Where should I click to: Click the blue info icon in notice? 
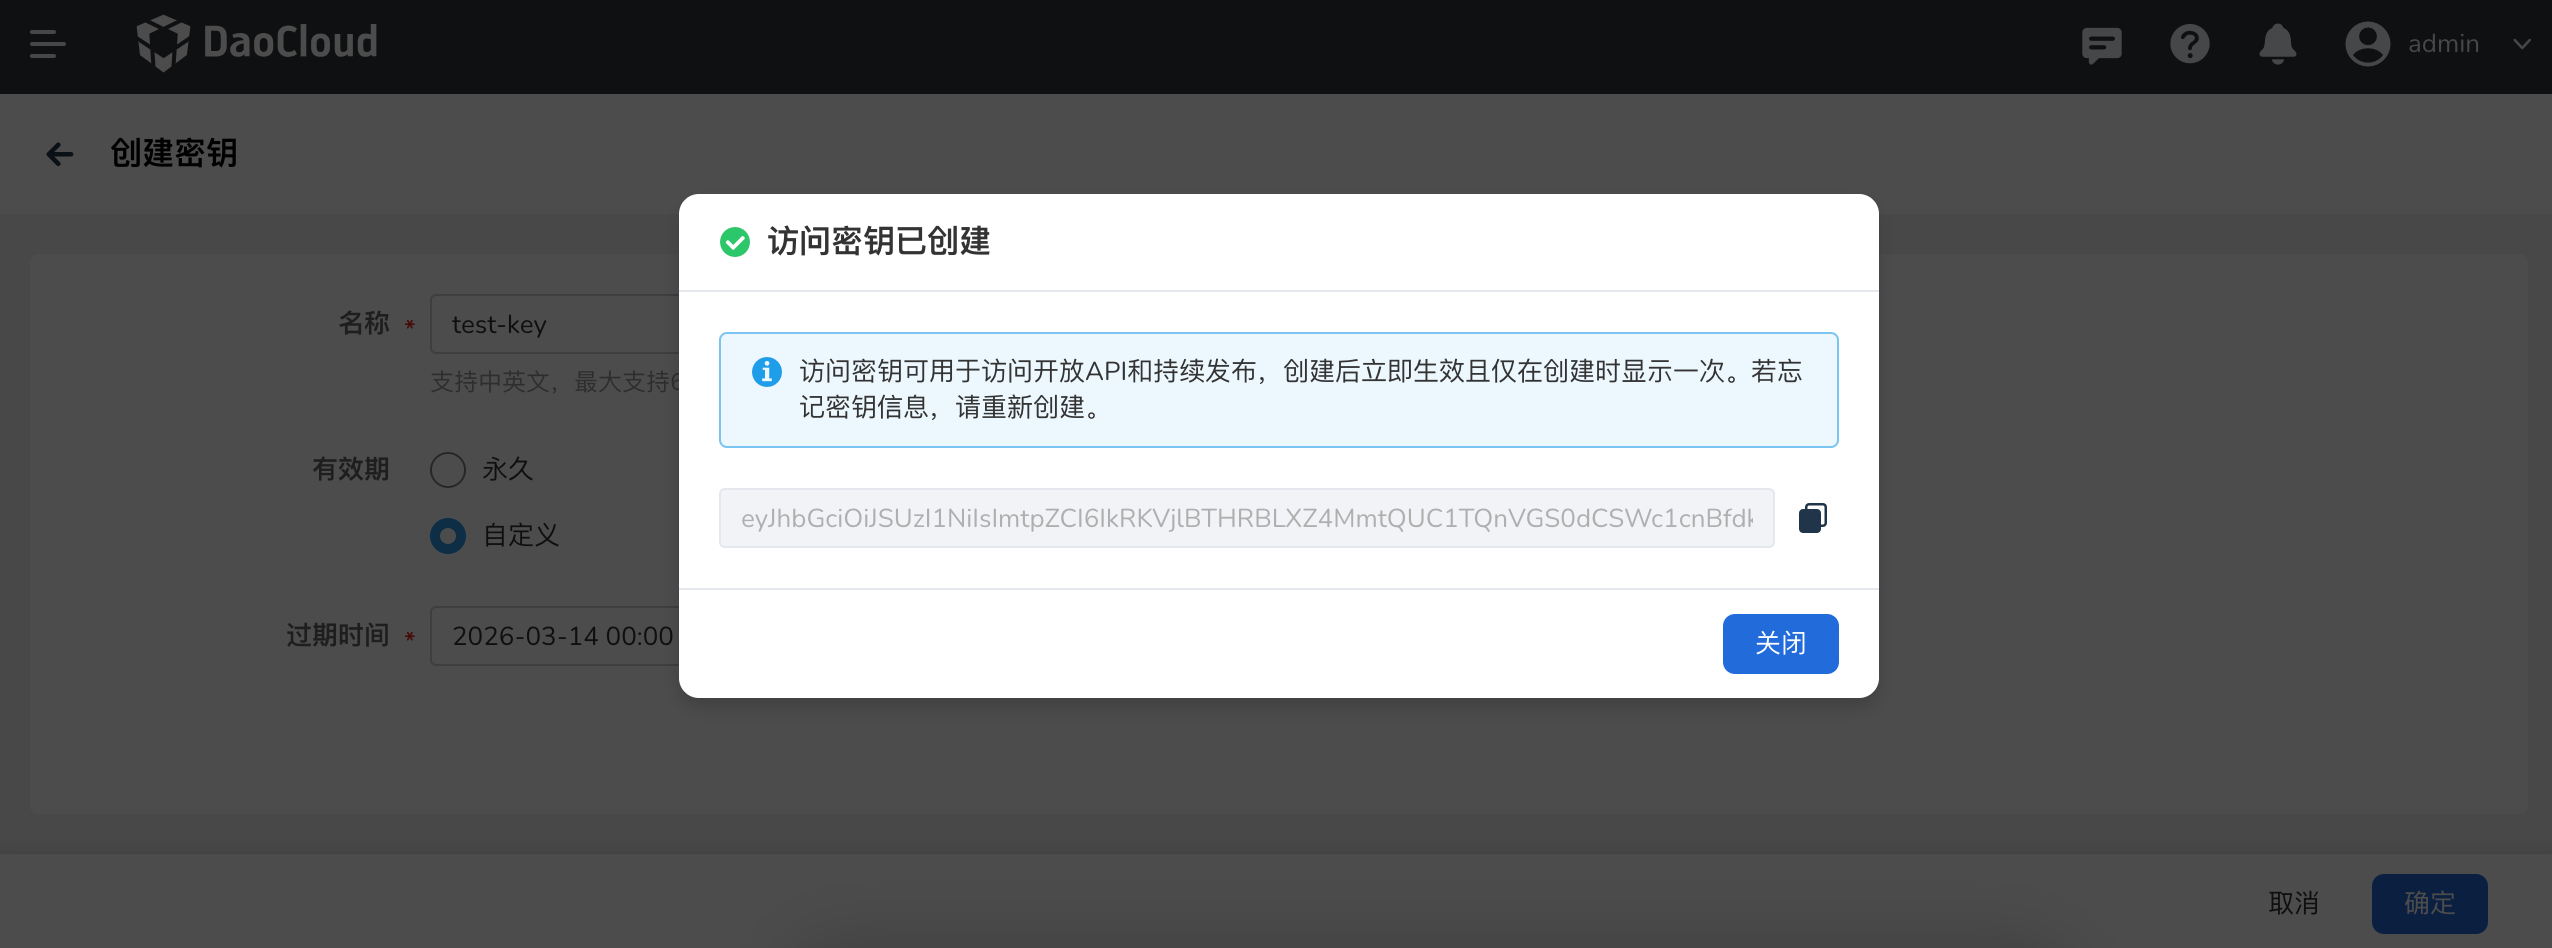[767, 372]
